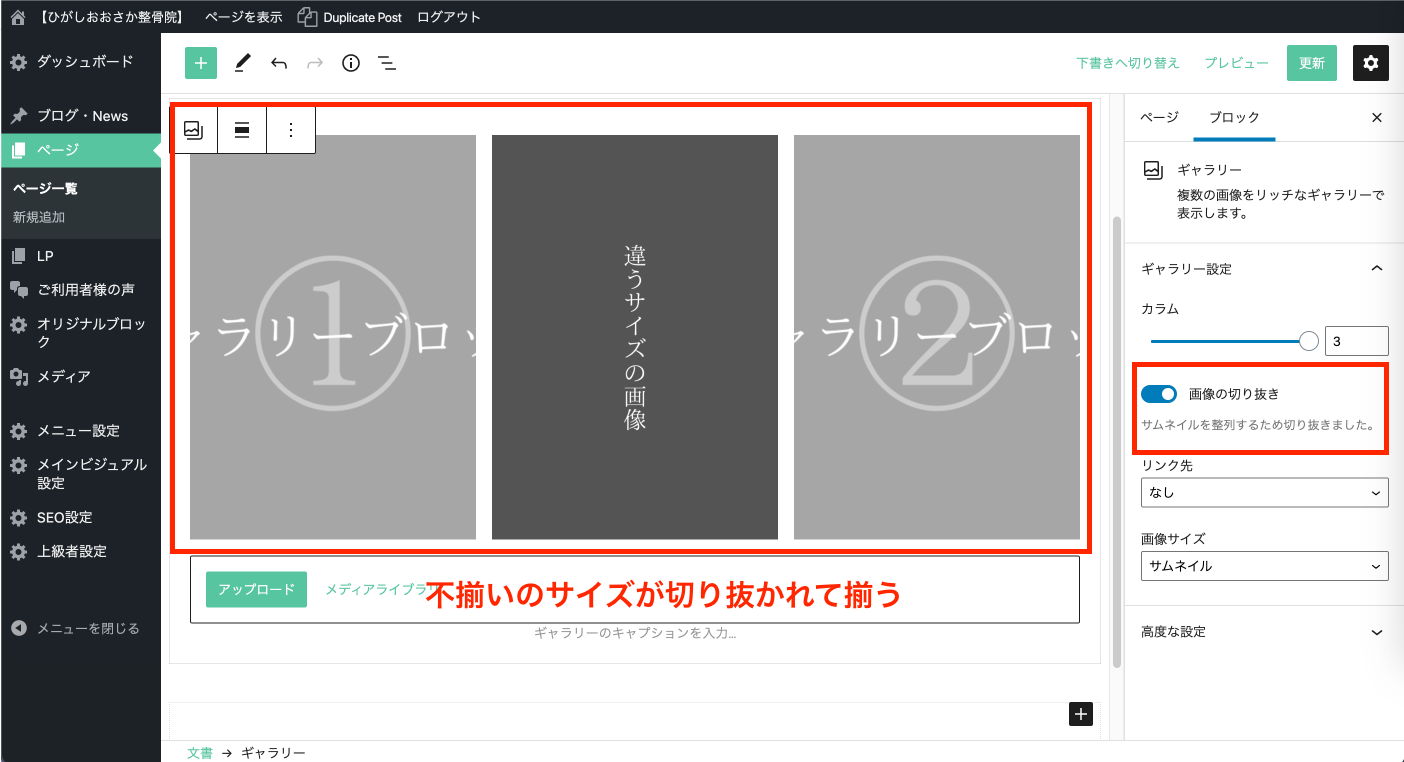The width and height of the screenshot is (1404, 762).
Task: Open the settings gear in top right
Action: pyautogui.click(x=1370, y=63)
